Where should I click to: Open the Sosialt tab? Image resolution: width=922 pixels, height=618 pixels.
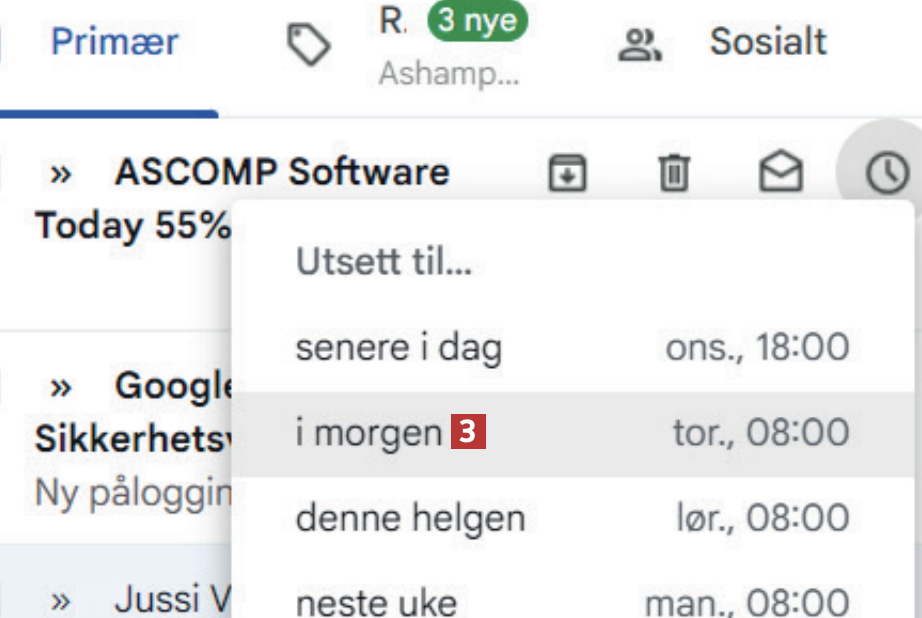(x=767, y=42)
